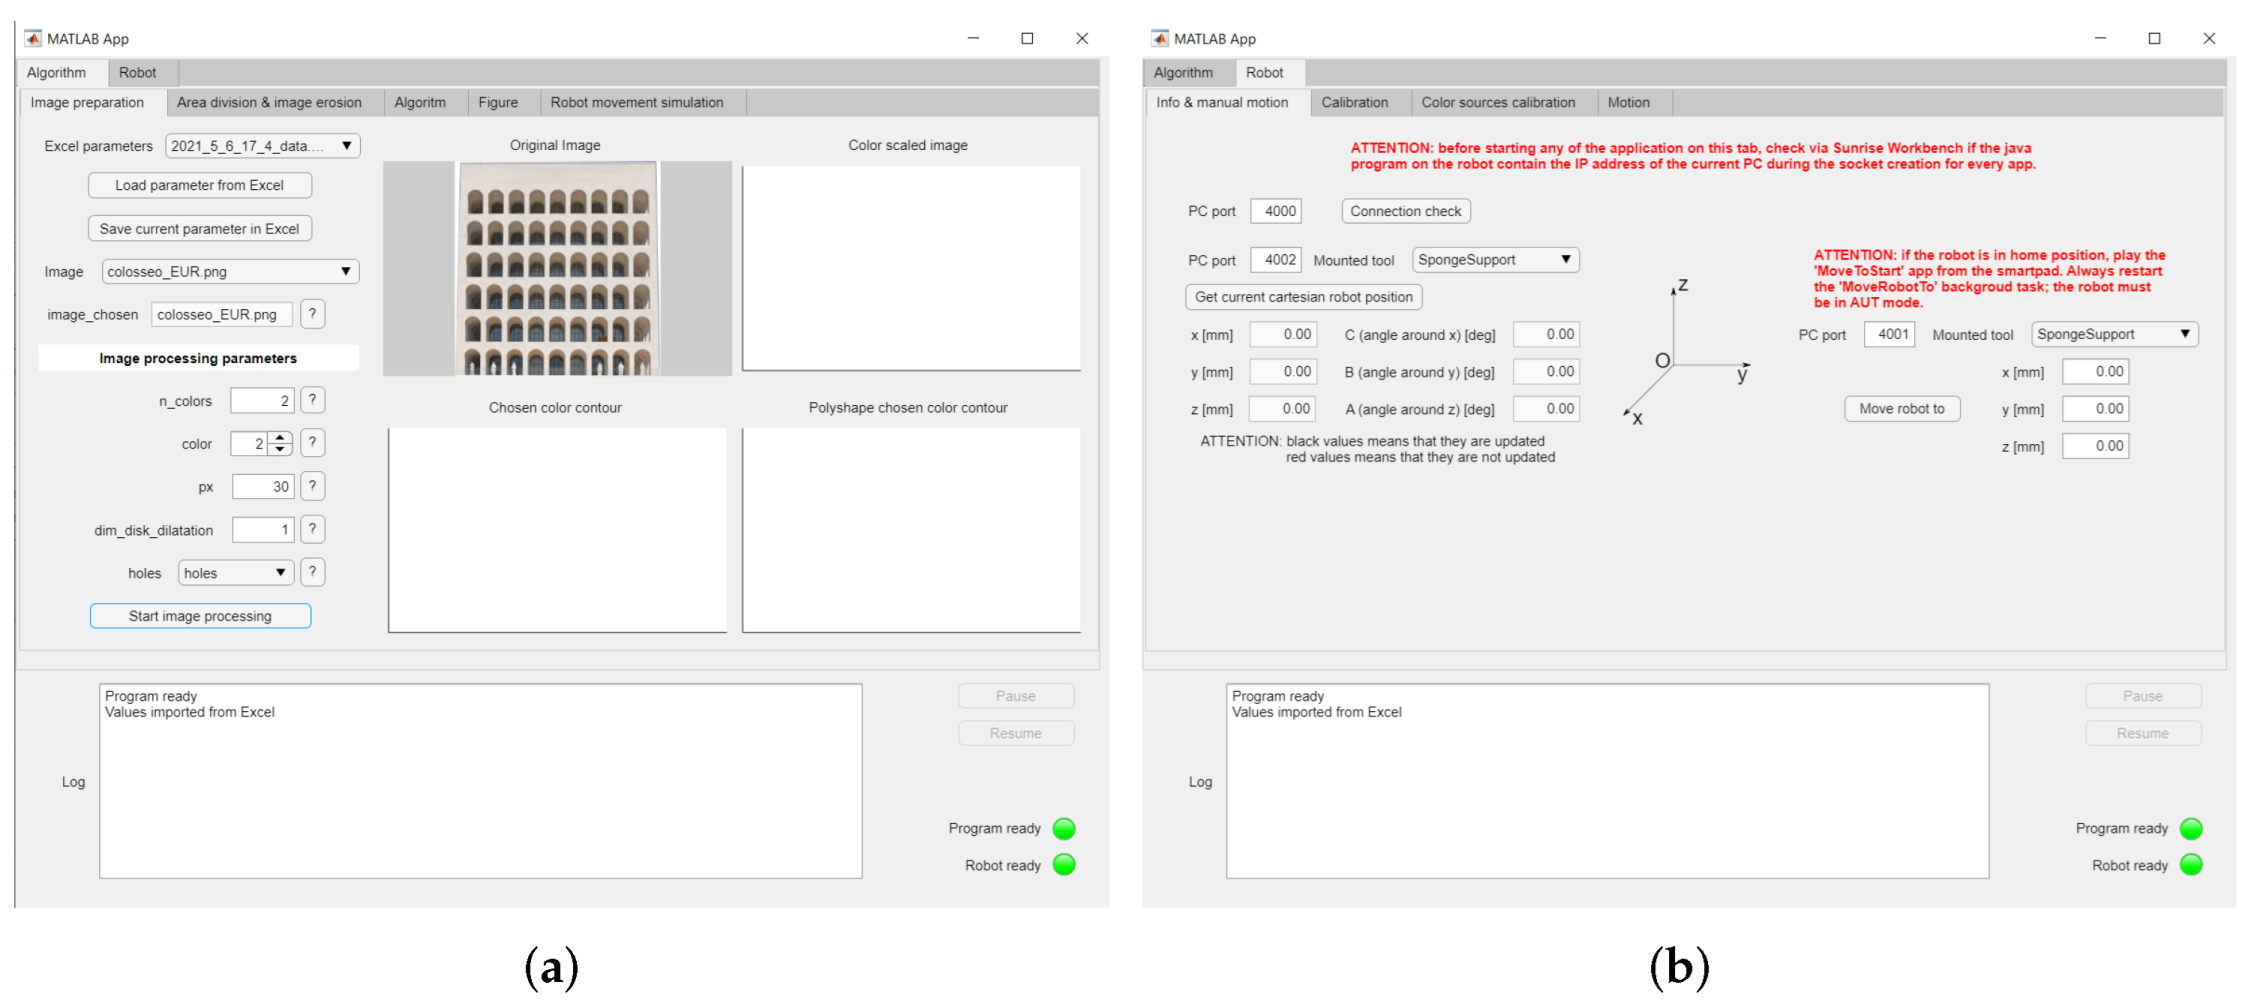Open the n_colors help question mark
The width and height of the screenshot is (2251, 1006).
coord(312,400)
